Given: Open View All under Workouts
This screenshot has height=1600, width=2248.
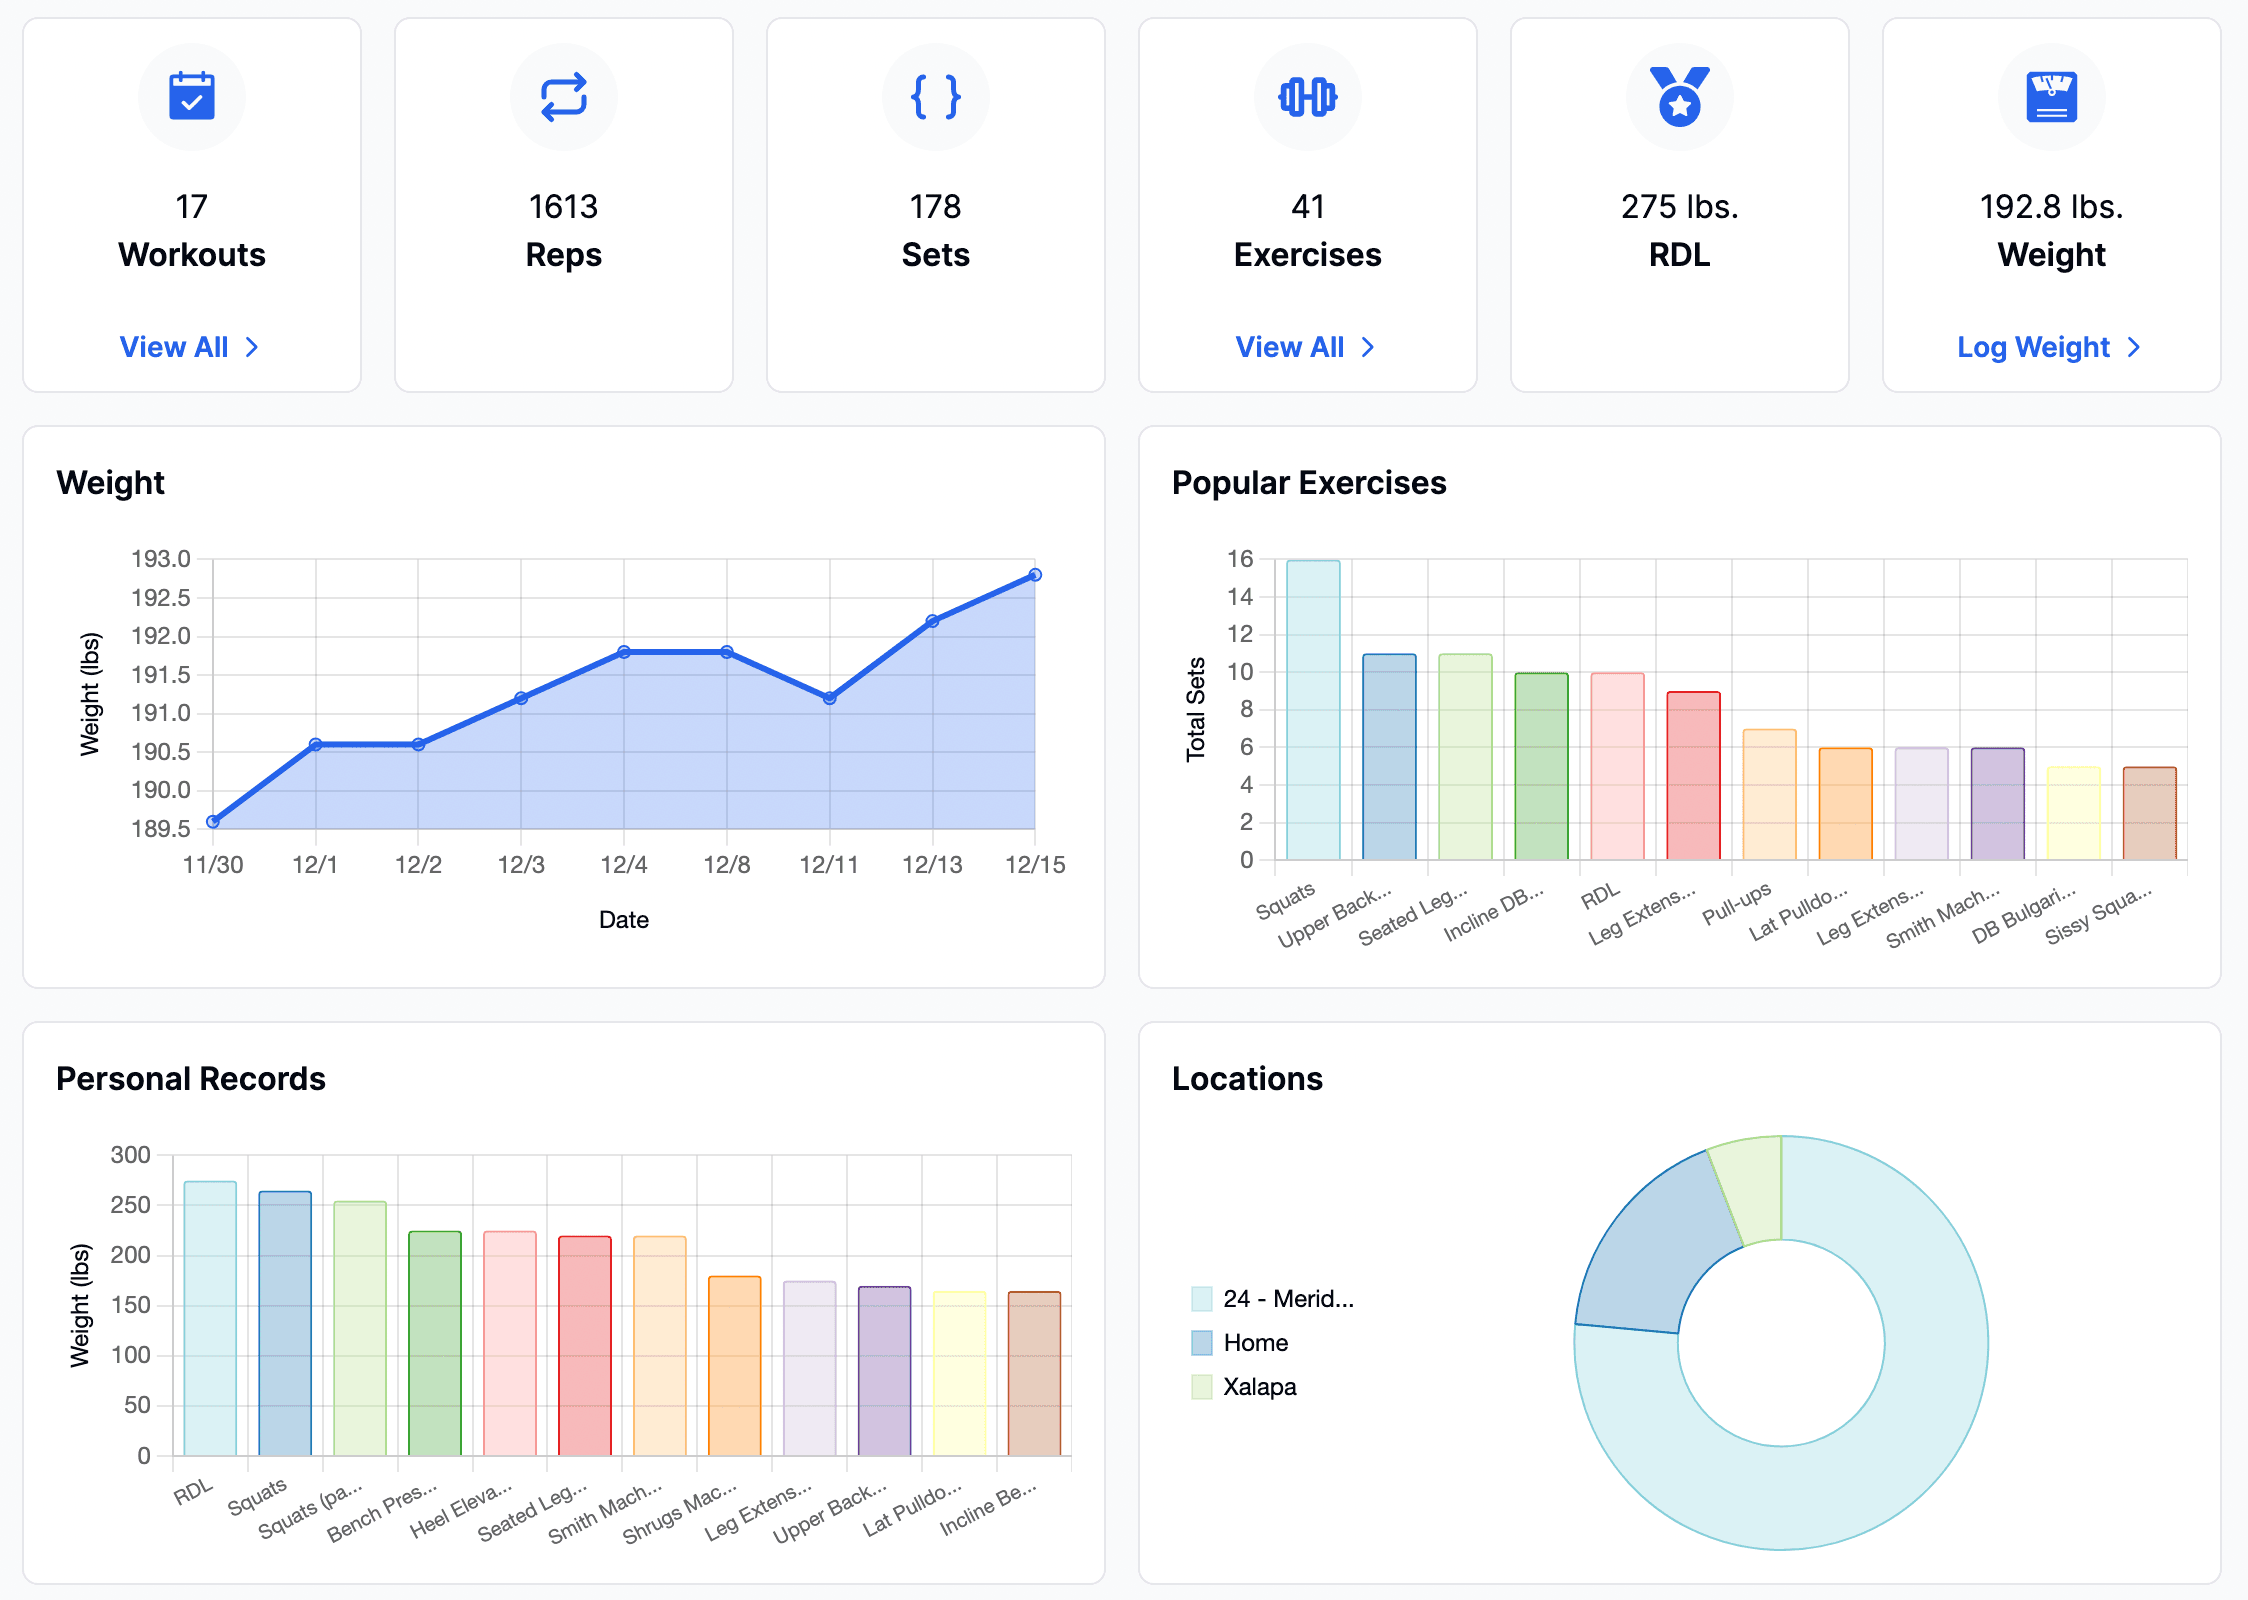Looking at the screenshot, I should point(190,347).
